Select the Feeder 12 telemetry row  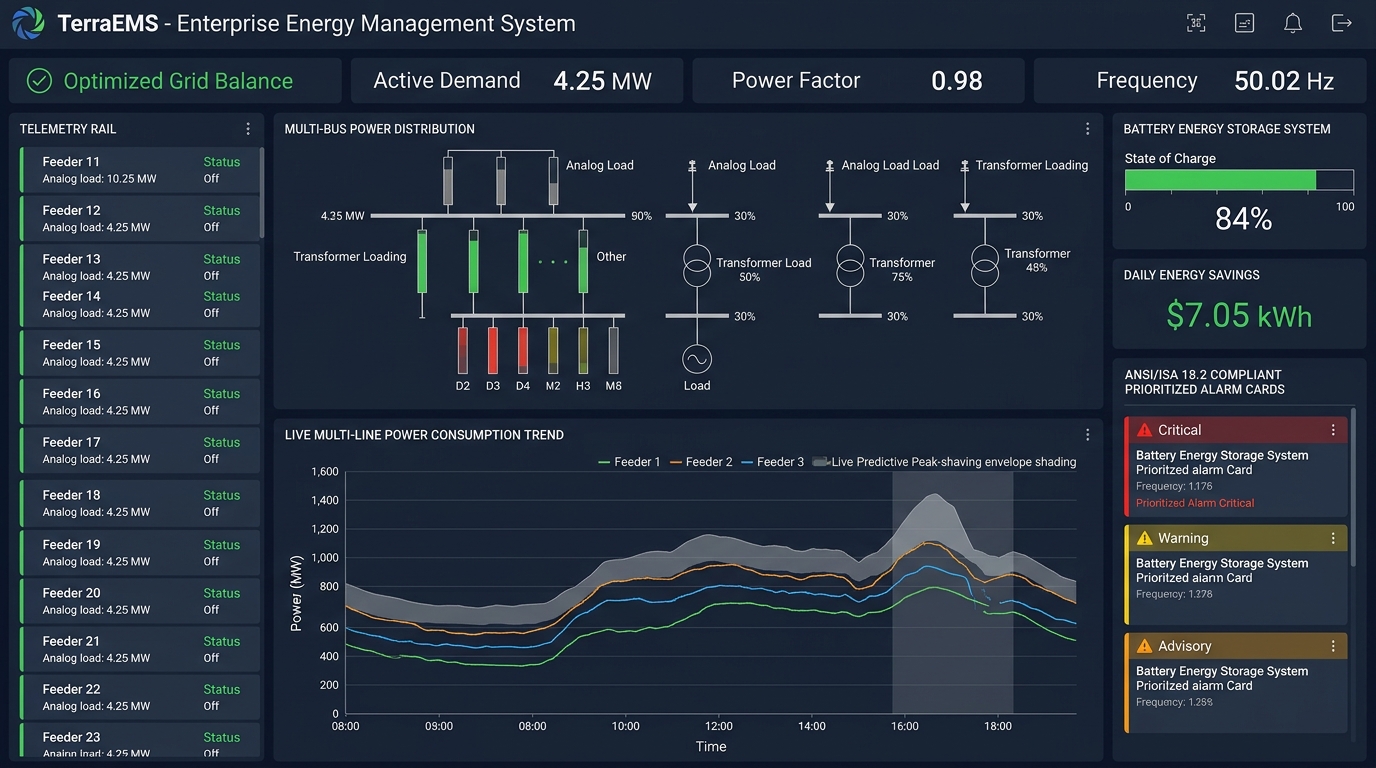click(x=140, y=219)
